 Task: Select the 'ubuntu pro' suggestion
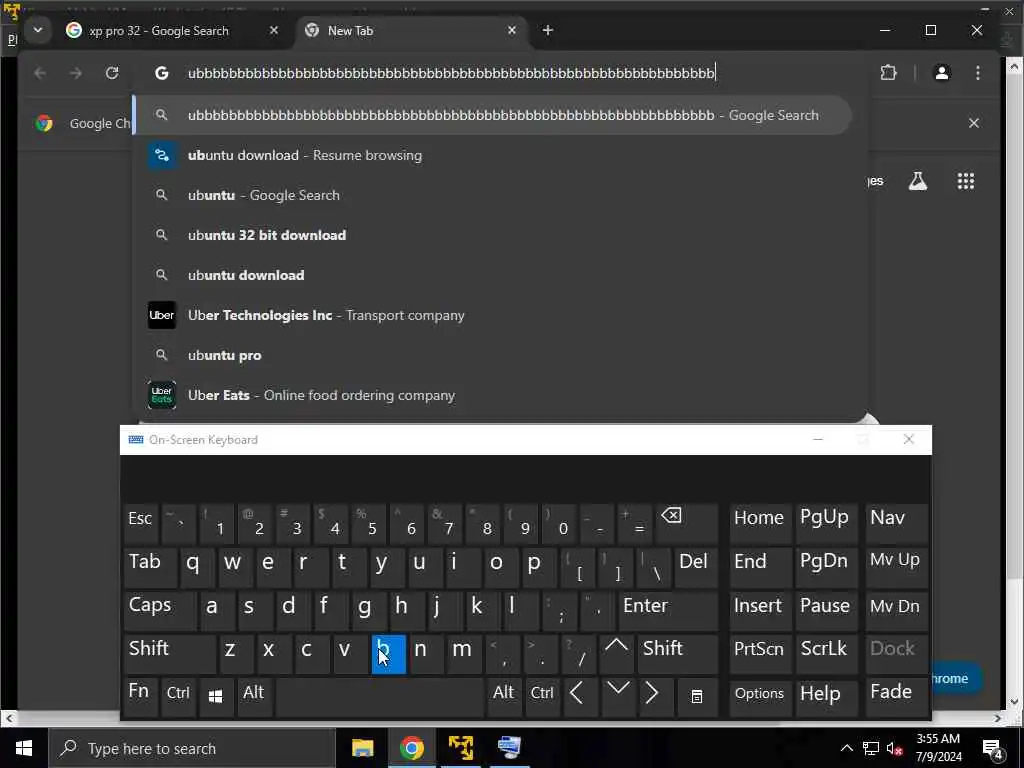494,355
